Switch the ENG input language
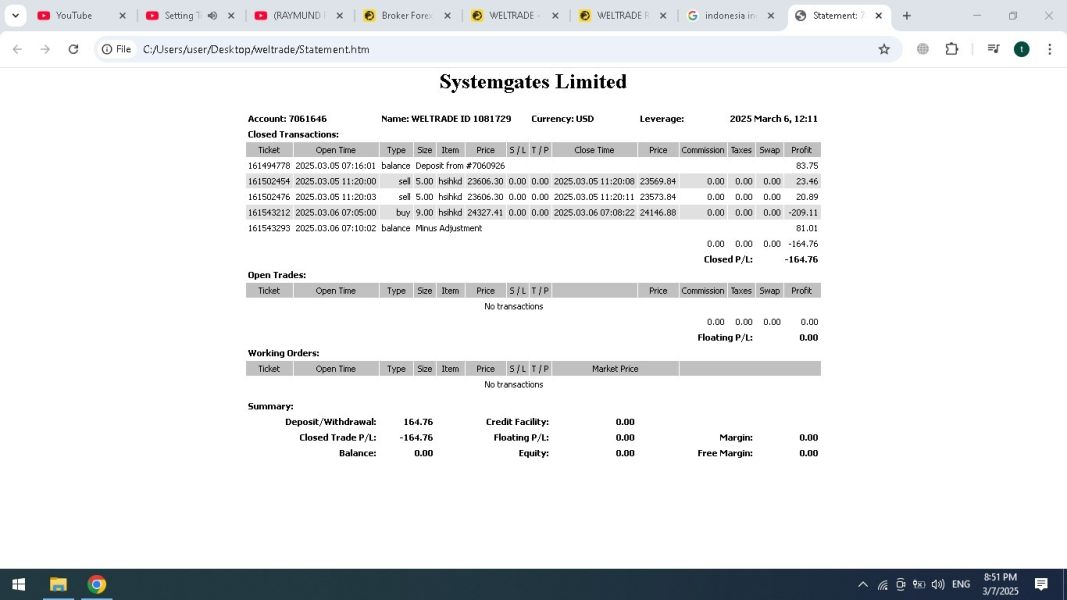This screenshot has height=600, width=1067. (961, 584)
